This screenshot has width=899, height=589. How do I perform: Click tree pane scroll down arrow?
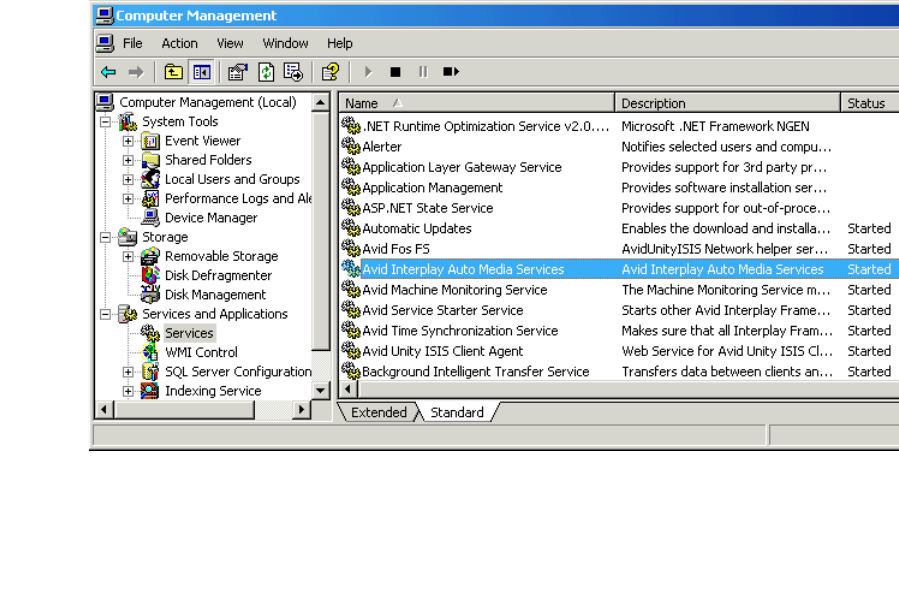pos(320,391)
